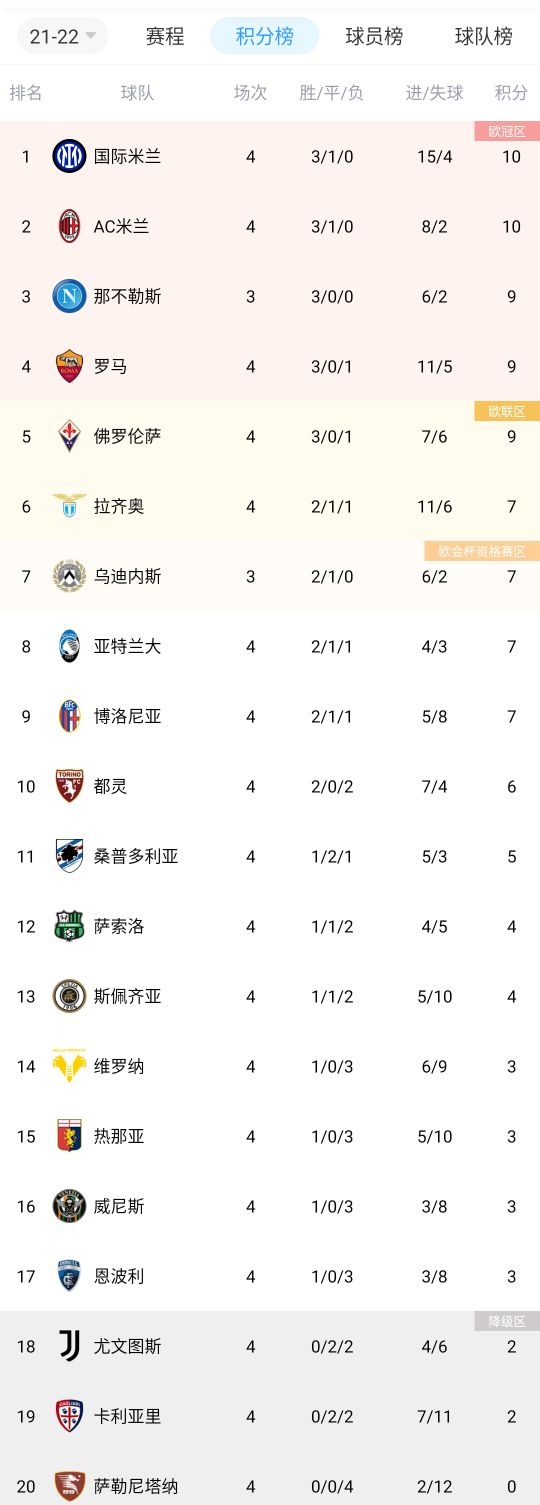Switch to the 赛程 tab
The height and width of the screenshot is (1505, 540).
[x=165, y=37]
